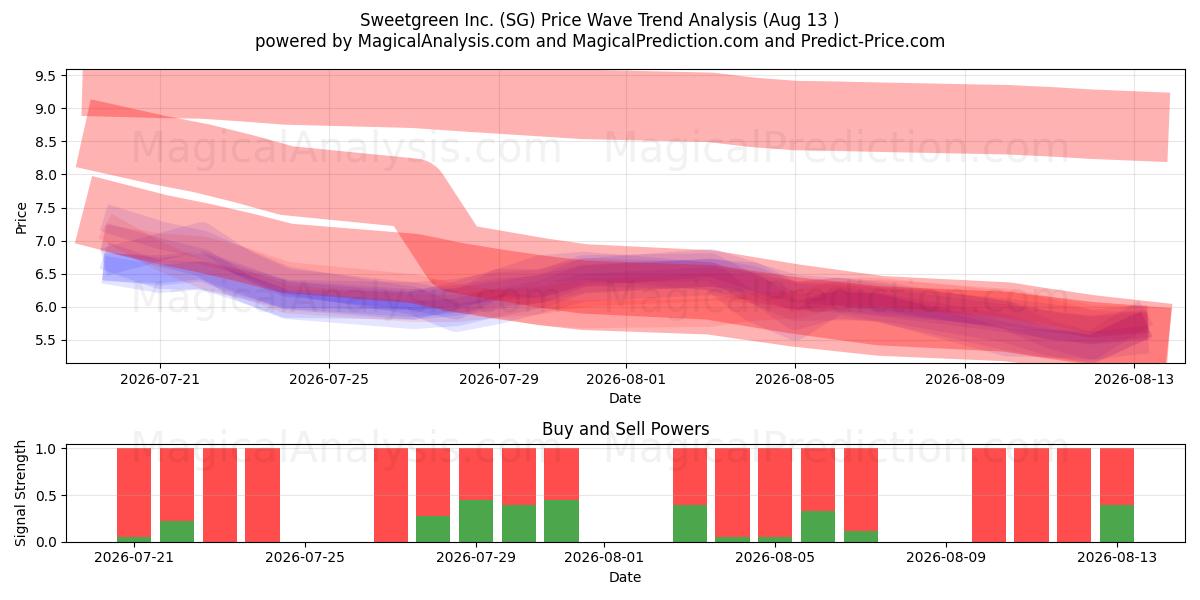Screen dimensions: 1200x600
Task: Click 2026-08-01 on the bar chart date axis
Action: [x=604, y=558]
